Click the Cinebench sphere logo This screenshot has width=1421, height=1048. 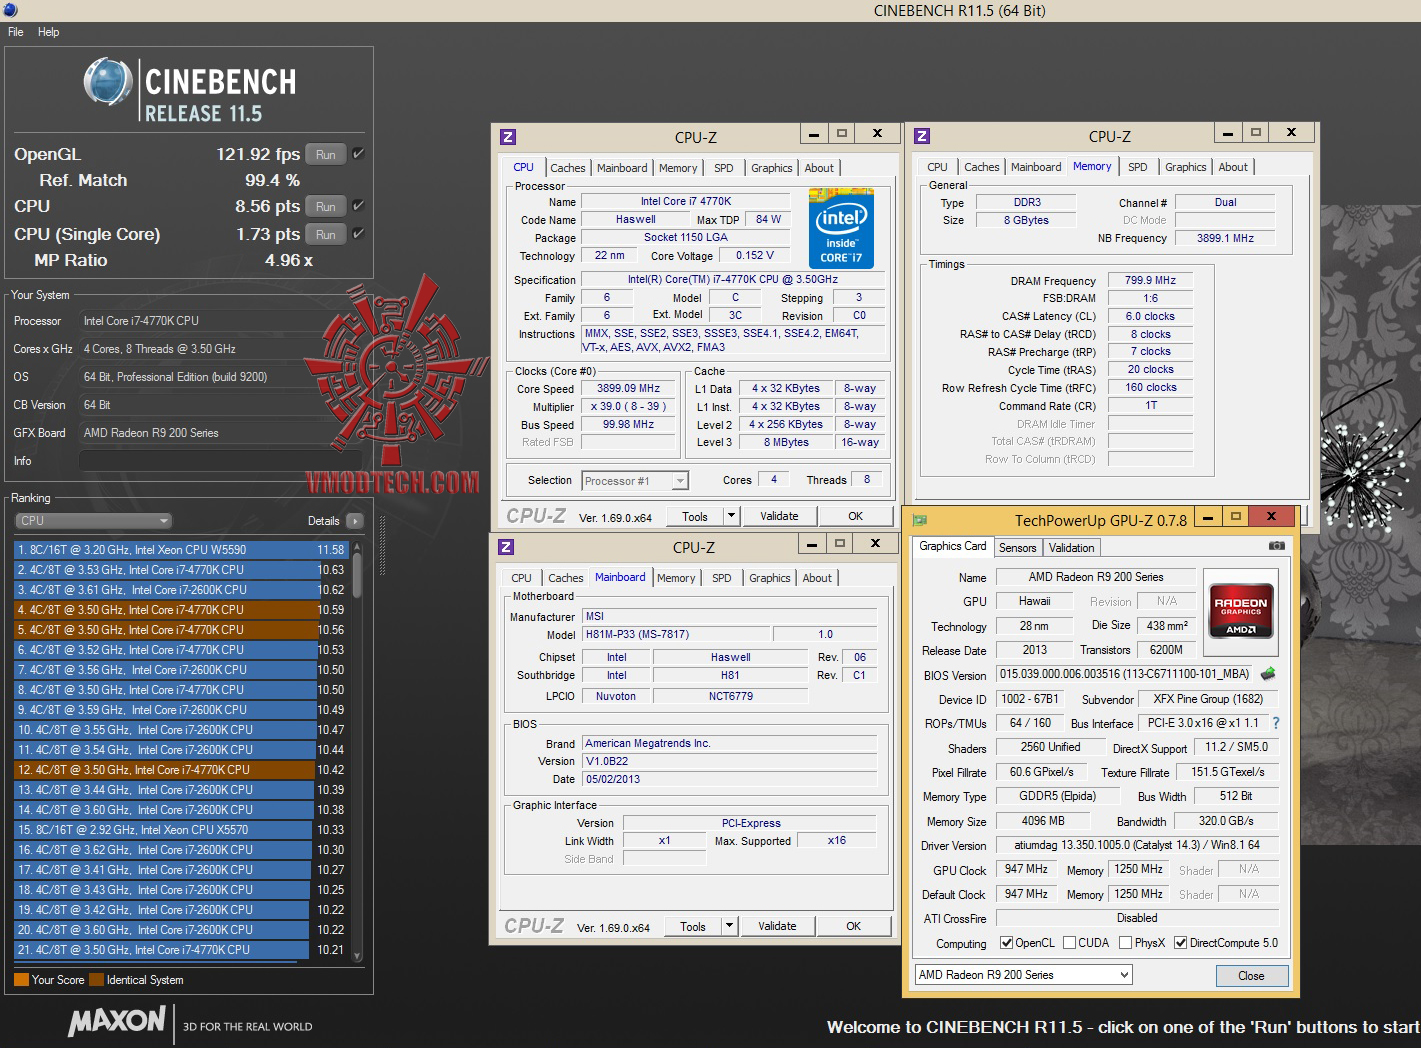click(108, 81)
